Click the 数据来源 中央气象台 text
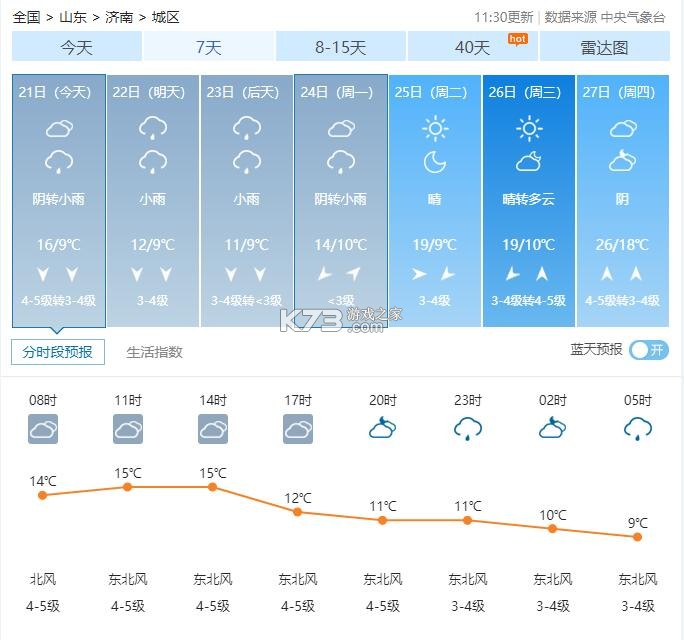 coord(605,17)
